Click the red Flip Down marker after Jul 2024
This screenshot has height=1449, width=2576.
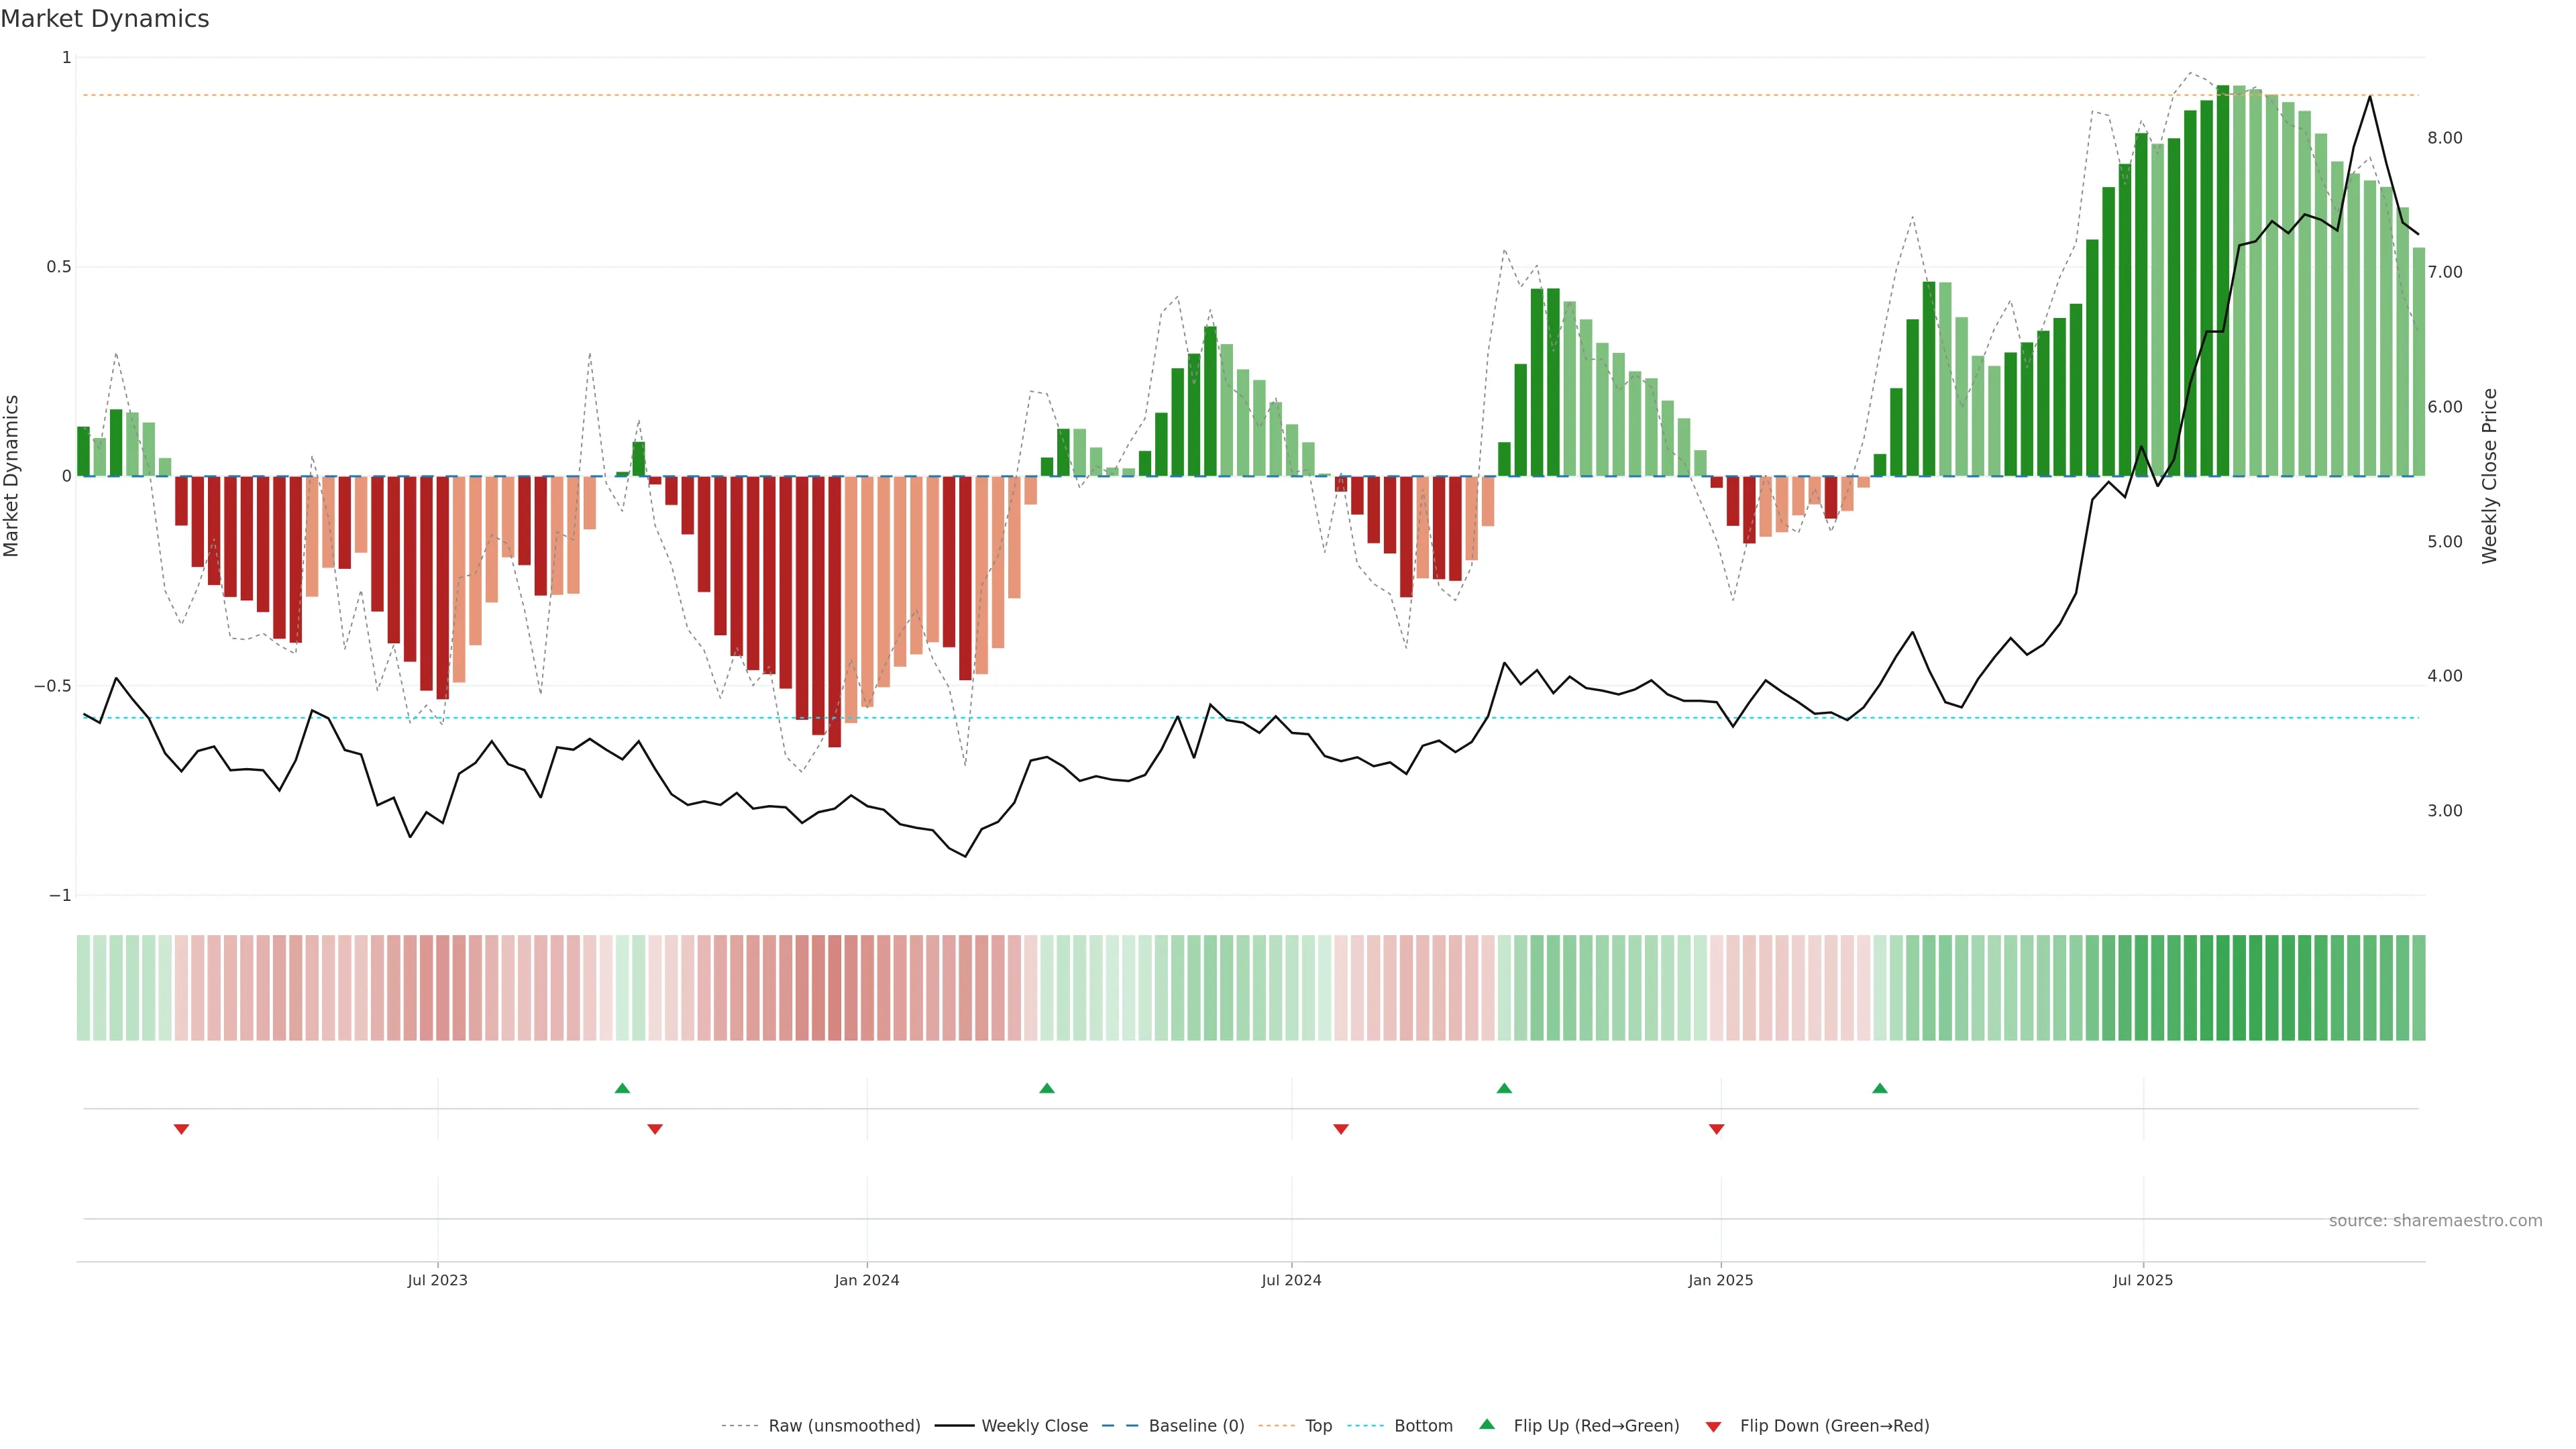pyautogui.click(x=1341, y=1129)
